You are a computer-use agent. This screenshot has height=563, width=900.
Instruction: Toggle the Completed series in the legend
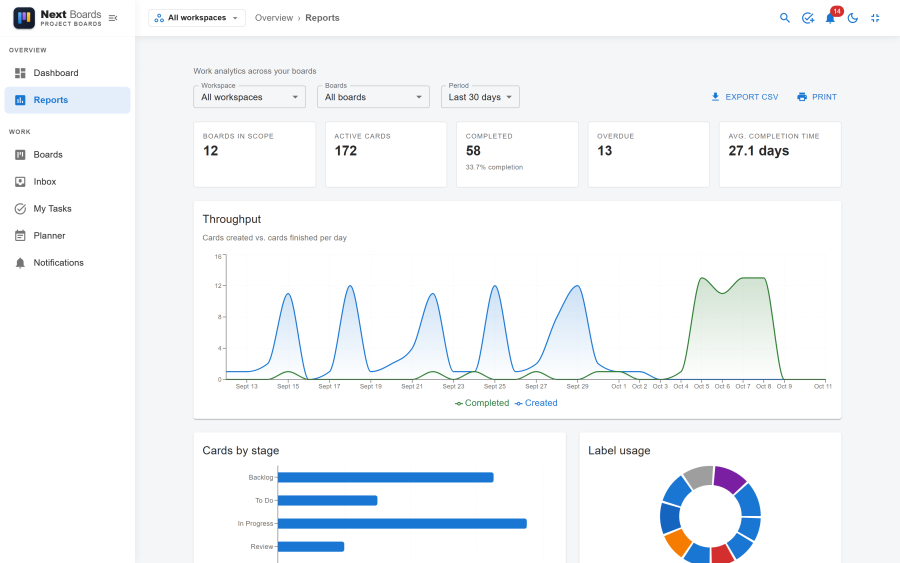tap(482, 403)
